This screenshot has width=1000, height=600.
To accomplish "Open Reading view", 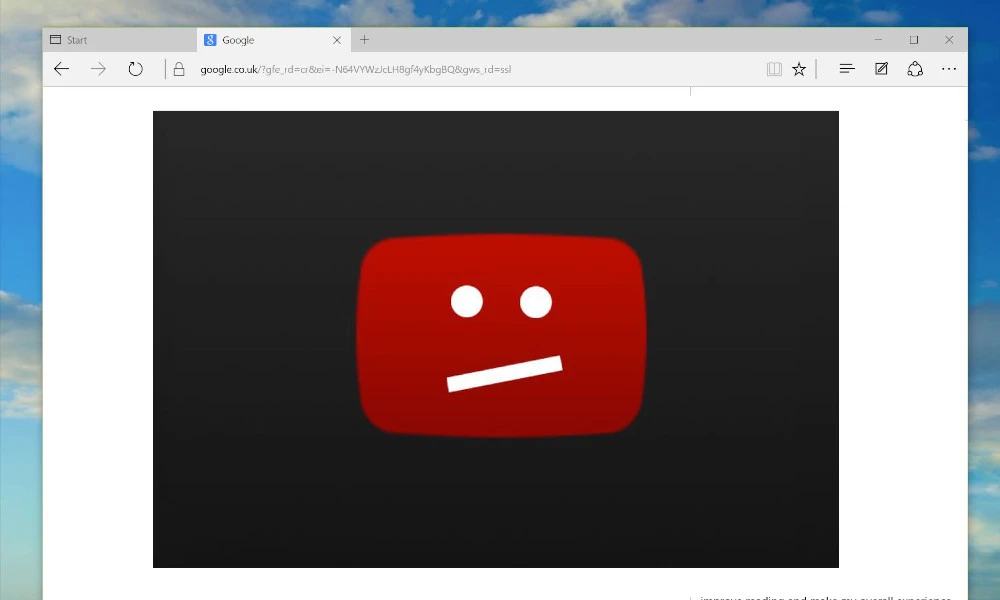I will (774, 68).
